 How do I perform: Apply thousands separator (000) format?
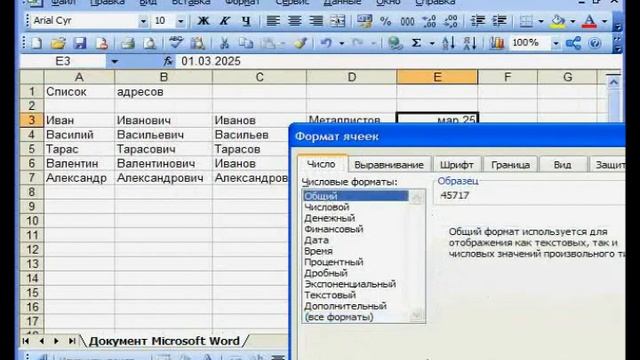(407, 21)
